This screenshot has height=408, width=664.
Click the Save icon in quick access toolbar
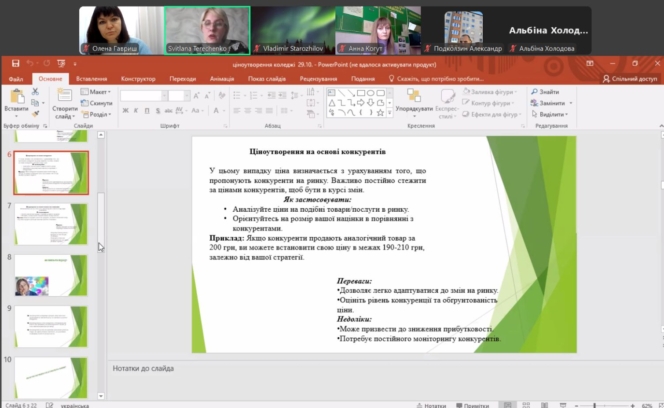pyautogui.click(x=13, y=63)
